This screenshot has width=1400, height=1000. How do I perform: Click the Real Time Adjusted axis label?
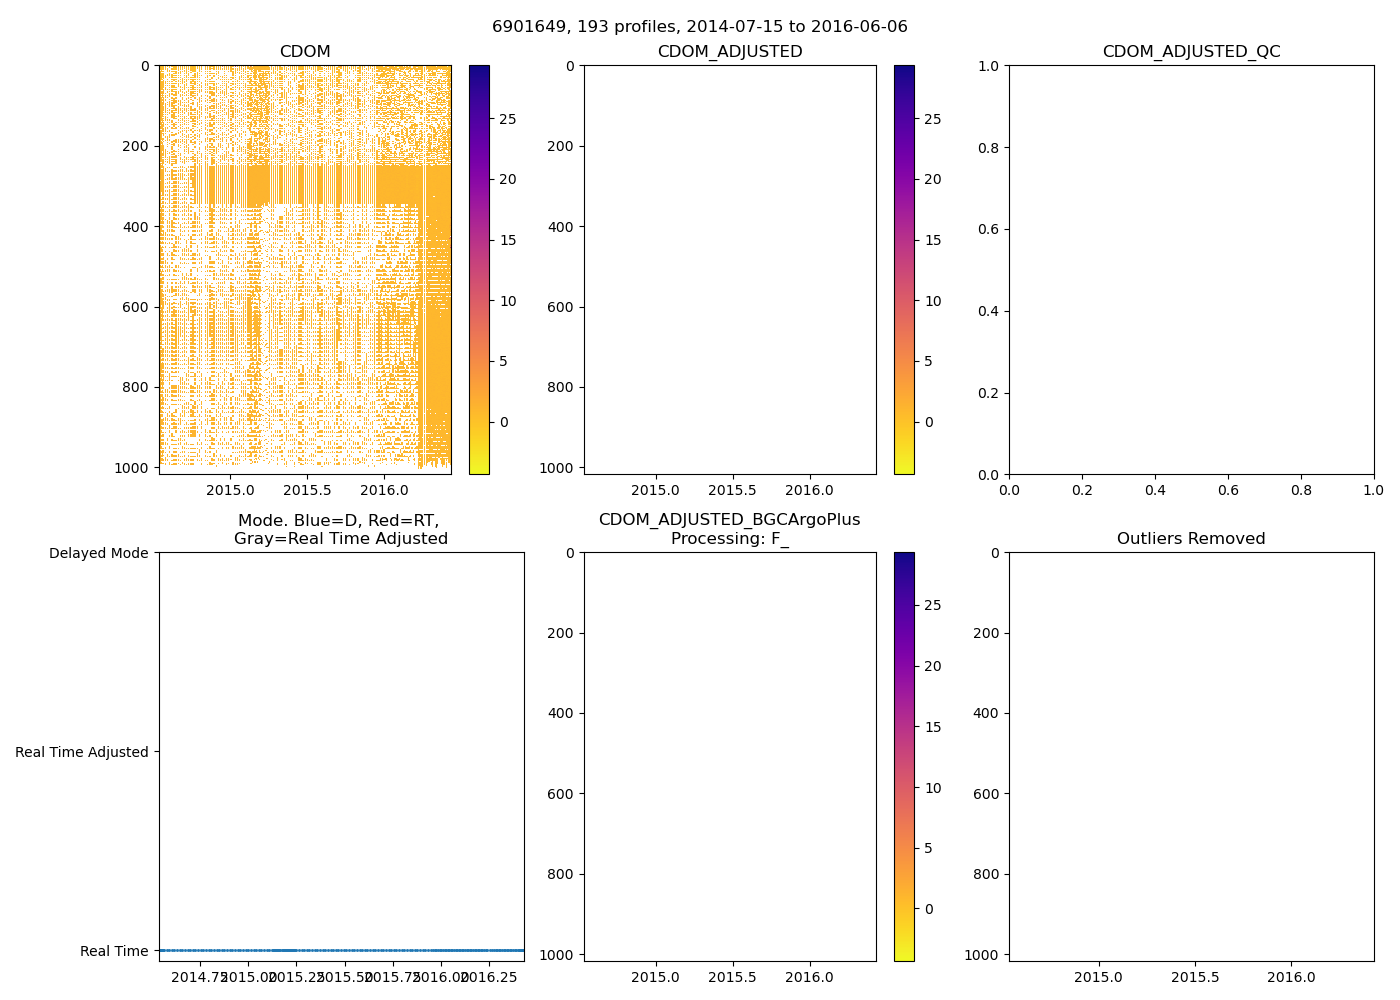pyautogui.click(x=82, y=752)
